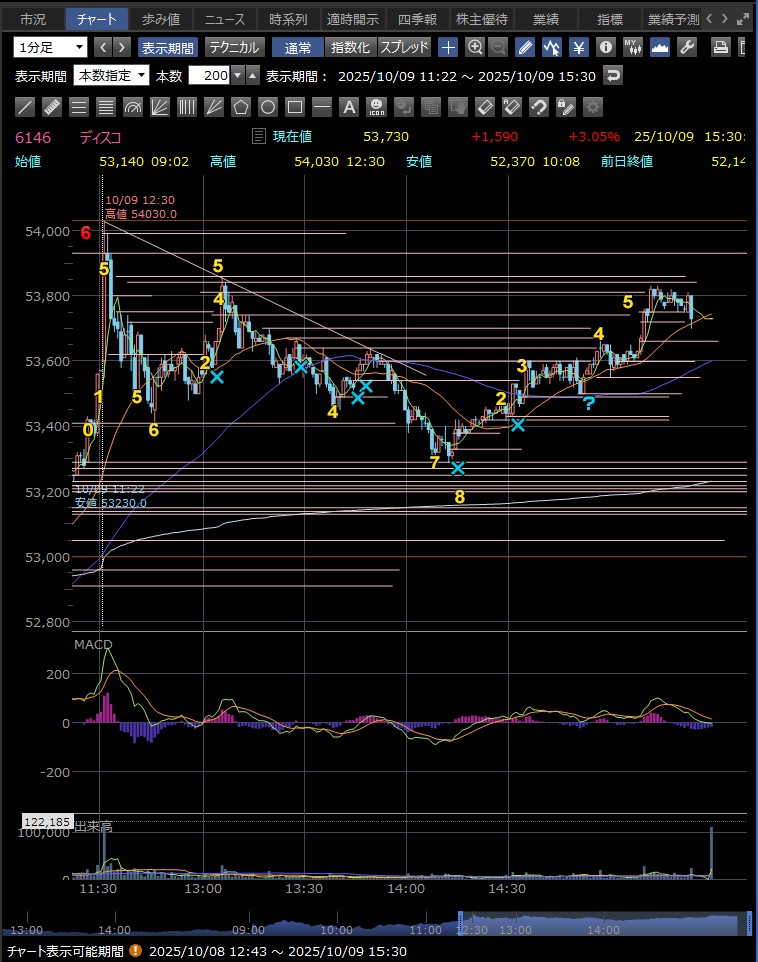Toggle the 指数化 (indexed) display mode
Screen dimensions: 758x962
coord(350,47)
